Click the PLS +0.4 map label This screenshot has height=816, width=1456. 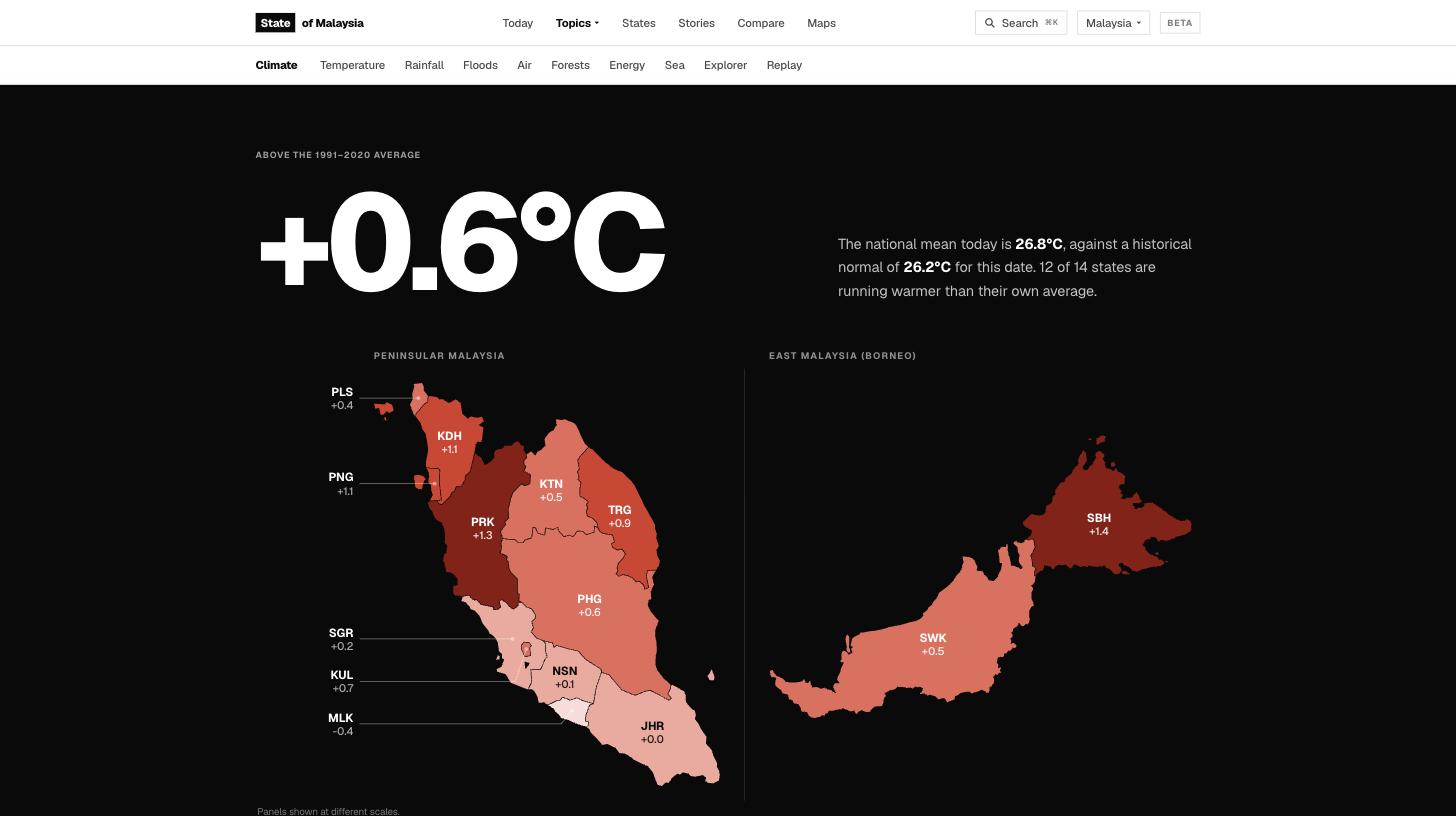point(342,399)
